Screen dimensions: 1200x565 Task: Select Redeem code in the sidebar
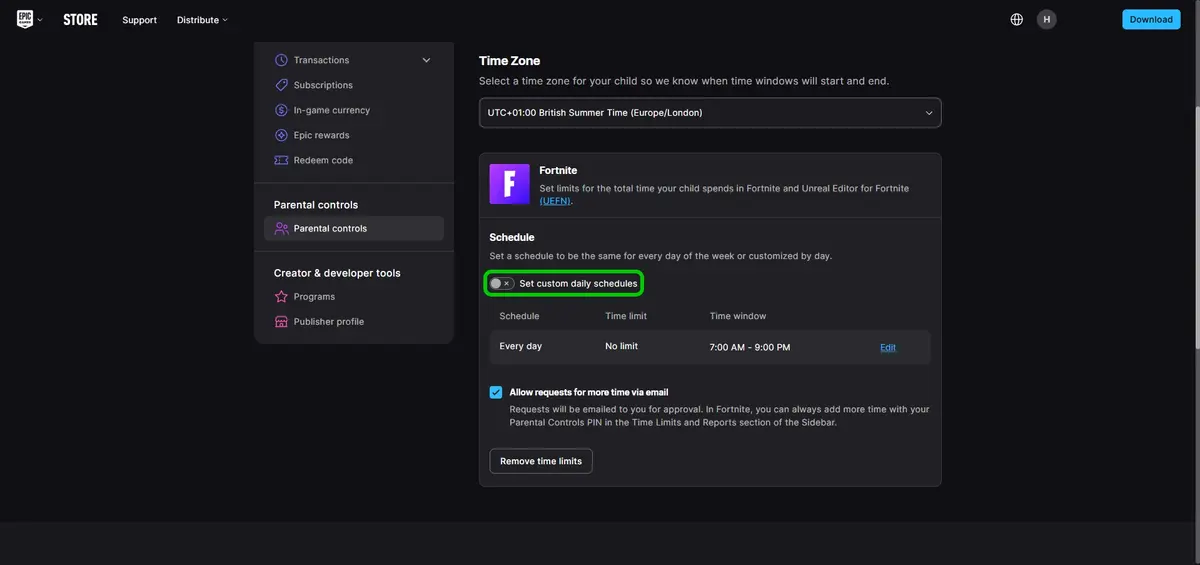tap(323, 160)
